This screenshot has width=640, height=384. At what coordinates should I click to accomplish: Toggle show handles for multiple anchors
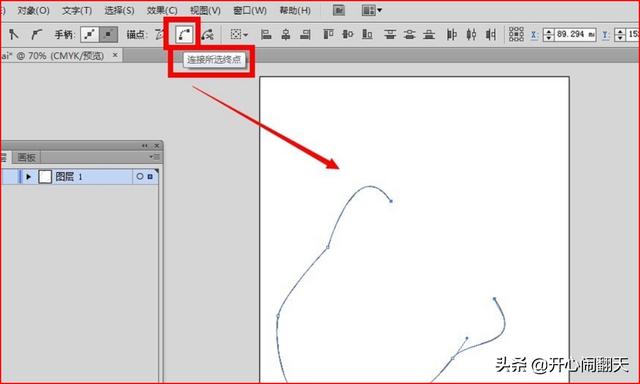point(90,35)
